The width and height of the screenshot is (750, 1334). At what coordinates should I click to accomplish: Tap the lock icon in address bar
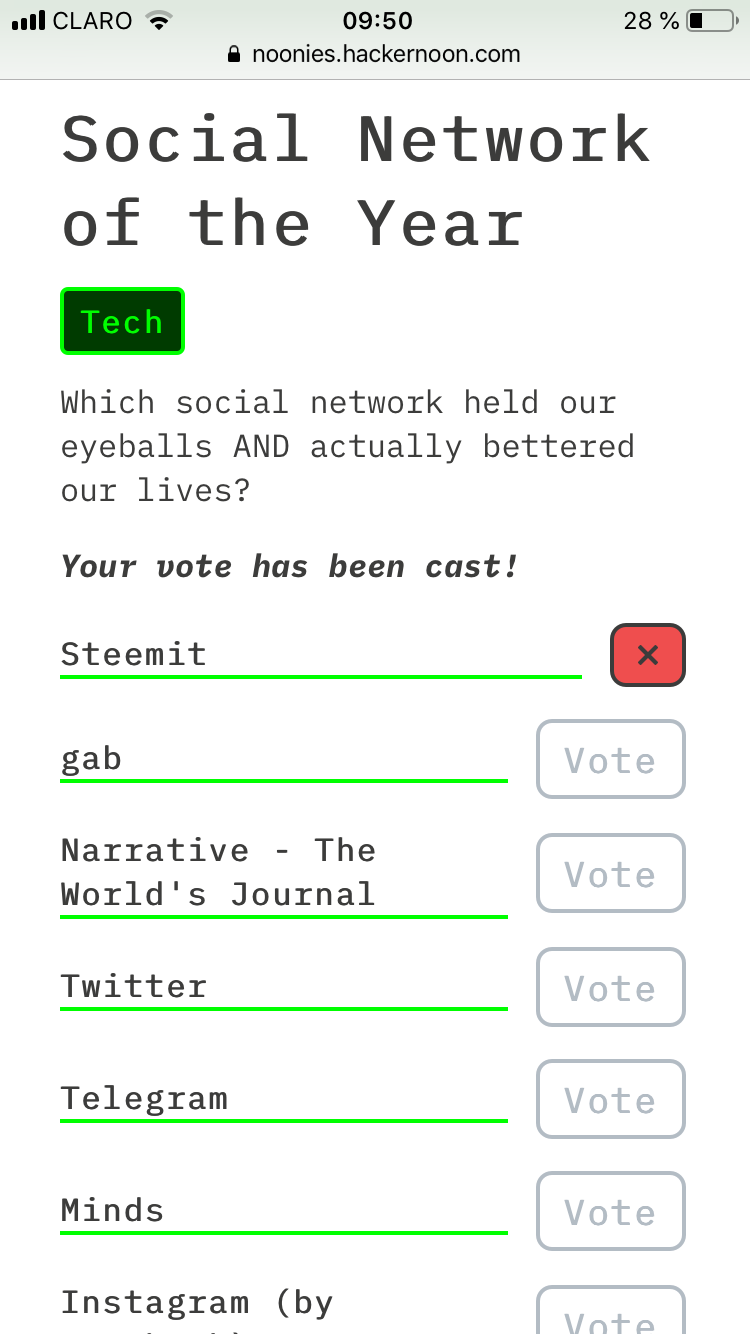tap(235, 54)
